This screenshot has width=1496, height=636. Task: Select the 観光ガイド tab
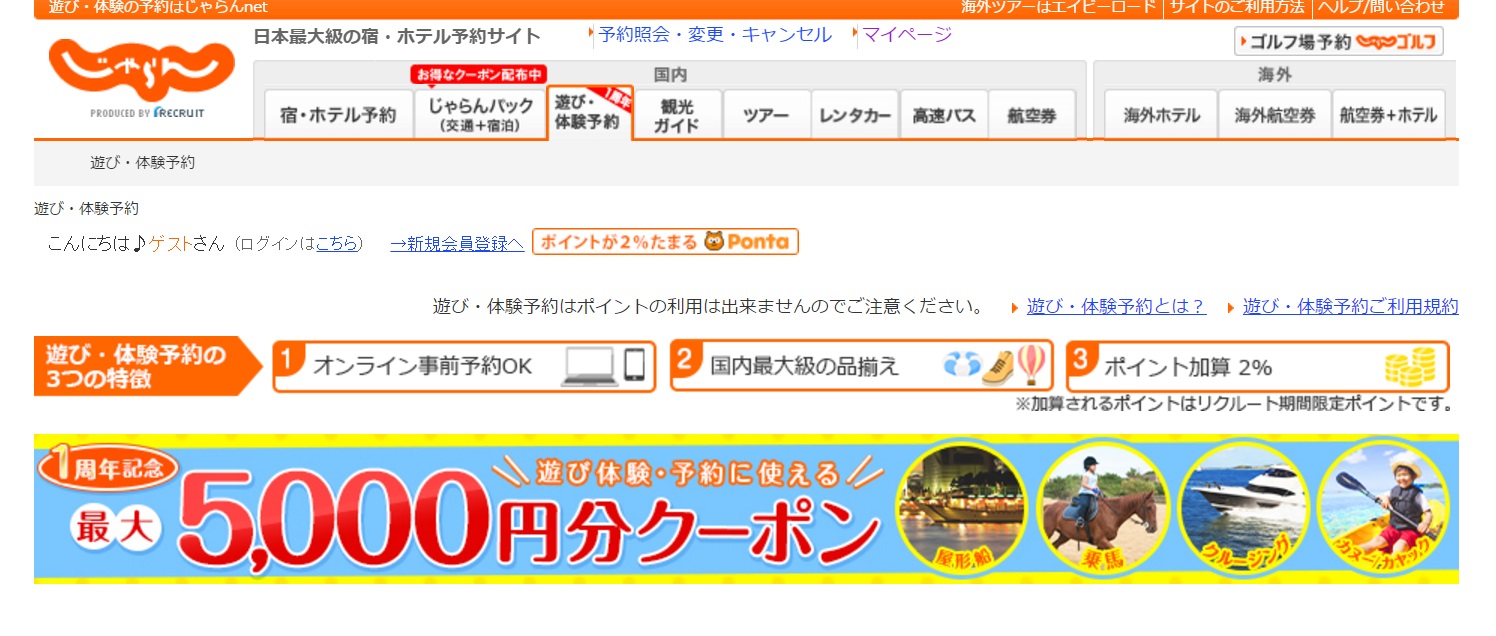point(678,115)
